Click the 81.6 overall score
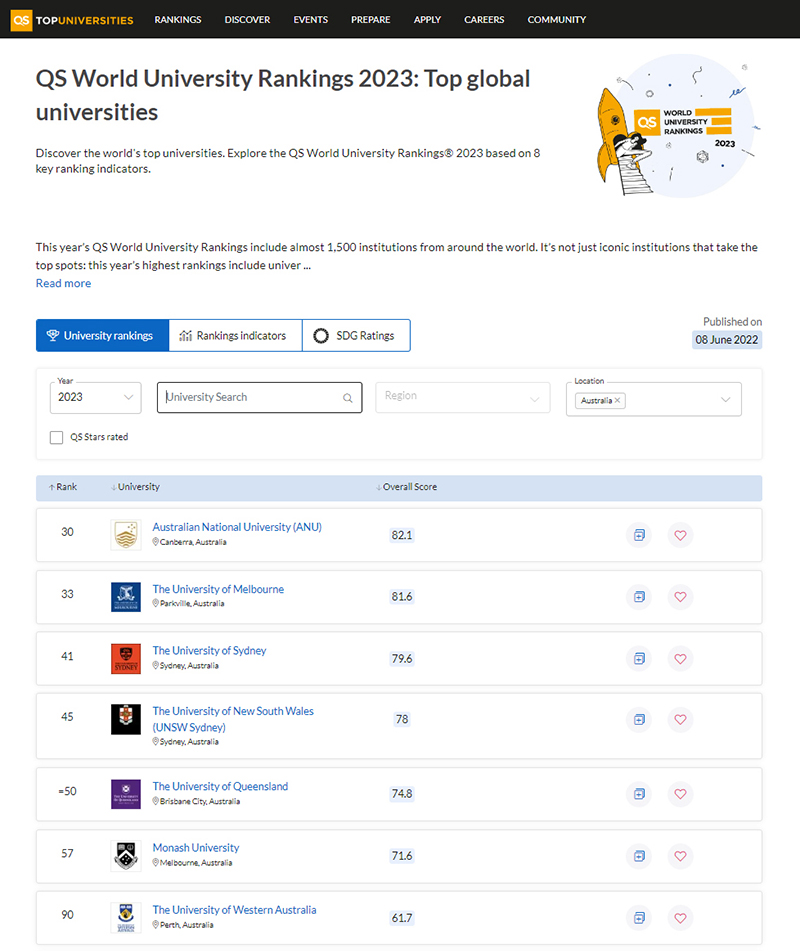Image resolution: width=800 pixels, height=951 pixels. click(x=402, y=597)
